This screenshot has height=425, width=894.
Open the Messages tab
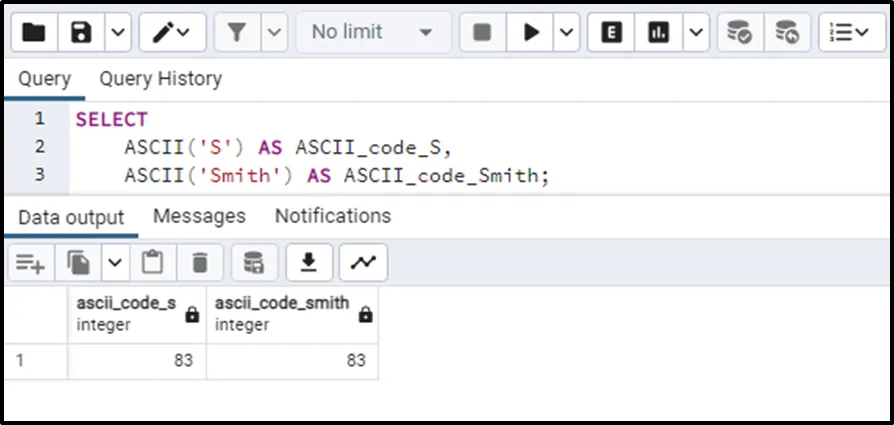[199, 216]
